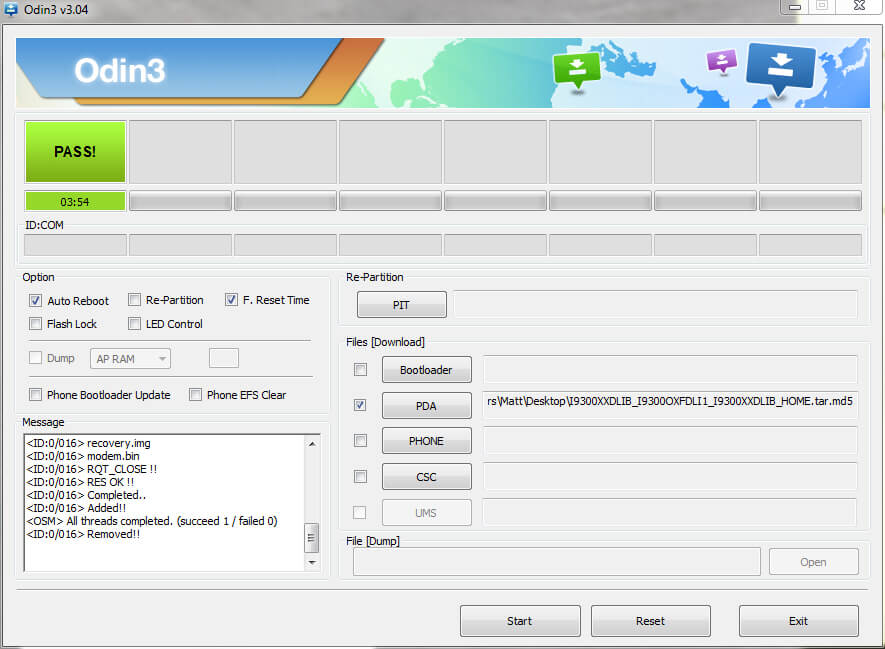Click the PIT button
Image resolution: width=885 pixels, height=649 pixels.
(x=401, y=305)
